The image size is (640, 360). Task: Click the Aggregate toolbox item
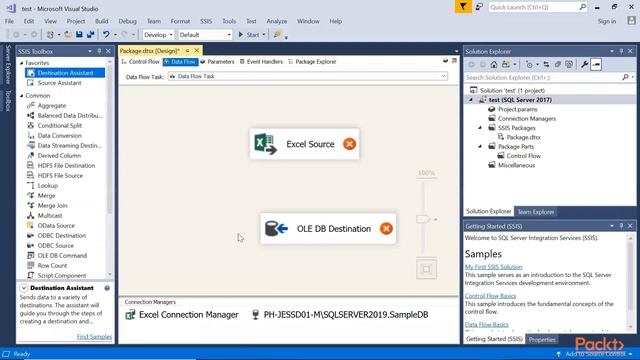(x=51, y=105)
